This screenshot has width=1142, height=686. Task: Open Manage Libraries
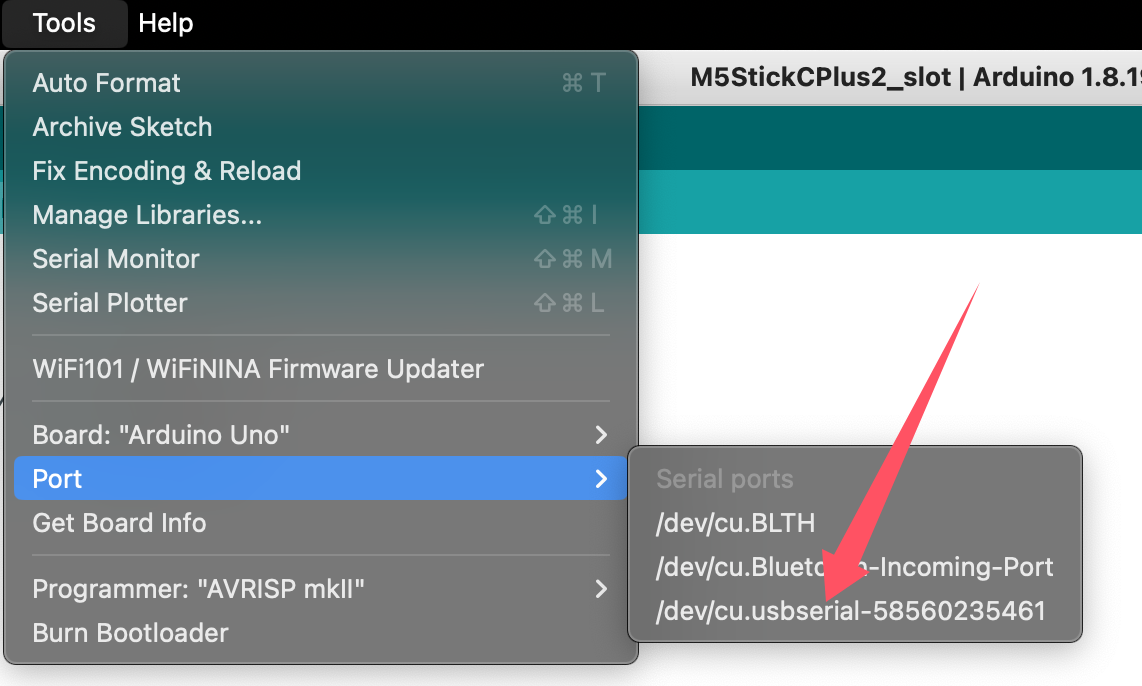[x=147, y=215]
